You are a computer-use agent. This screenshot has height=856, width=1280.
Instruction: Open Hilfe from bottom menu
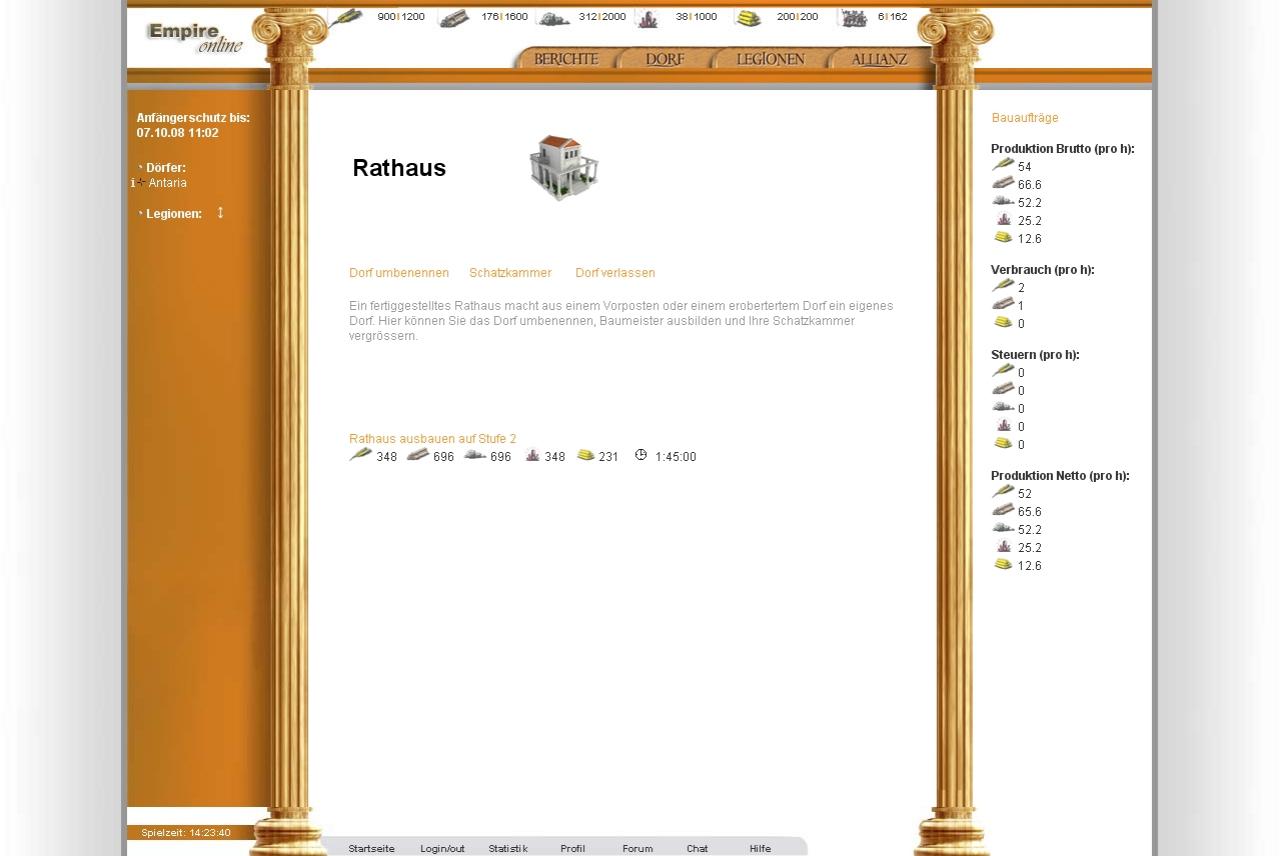[x=760, y=849]
